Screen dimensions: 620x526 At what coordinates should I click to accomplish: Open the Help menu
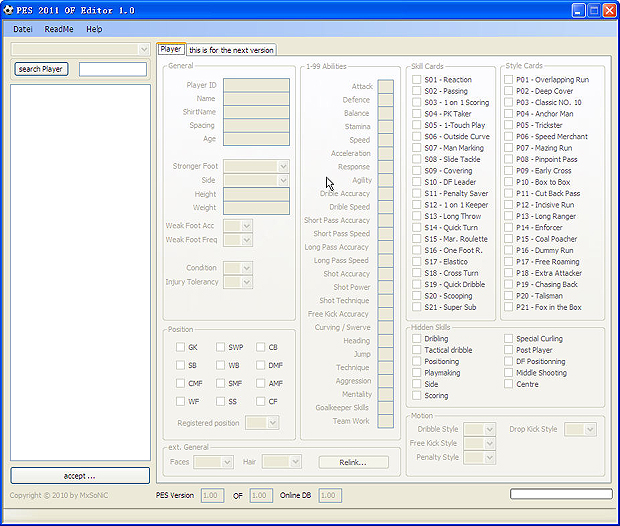94,29
